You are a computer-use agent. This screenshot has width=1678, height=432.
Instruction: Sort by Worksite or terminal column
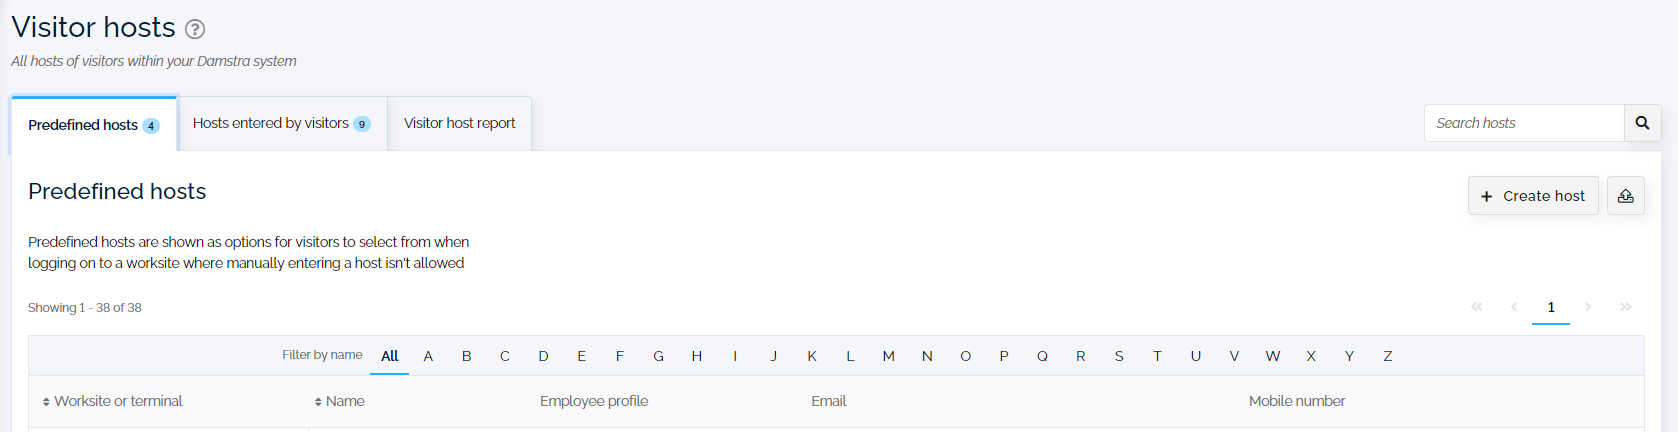click(x=112, y=401)
